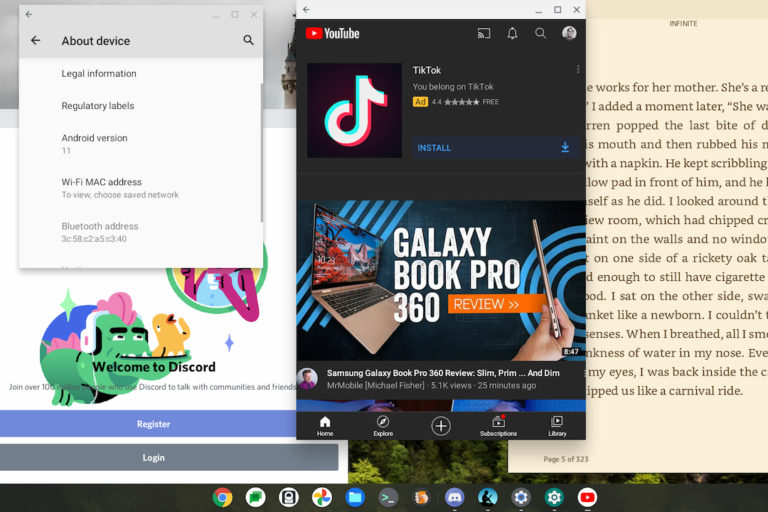Open YouTube from the shelf
Screen dimensions: 768x512
tap(587, 497)
